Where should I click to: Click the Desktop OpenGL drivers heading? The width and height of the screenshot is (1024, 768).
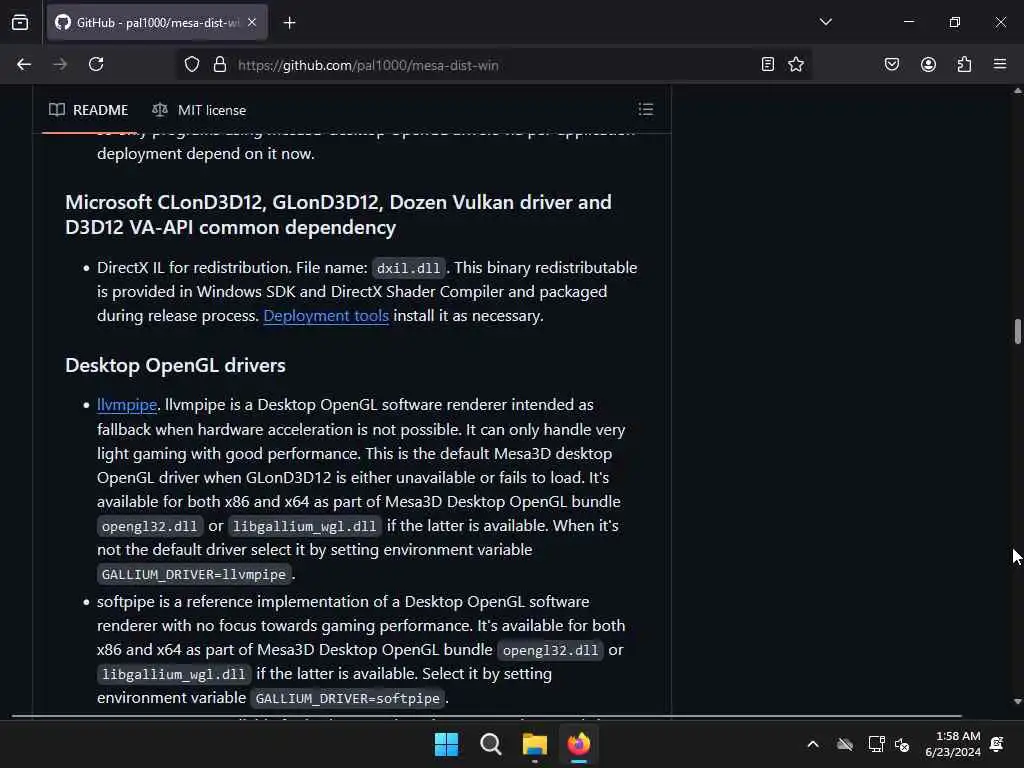(175, 365)
